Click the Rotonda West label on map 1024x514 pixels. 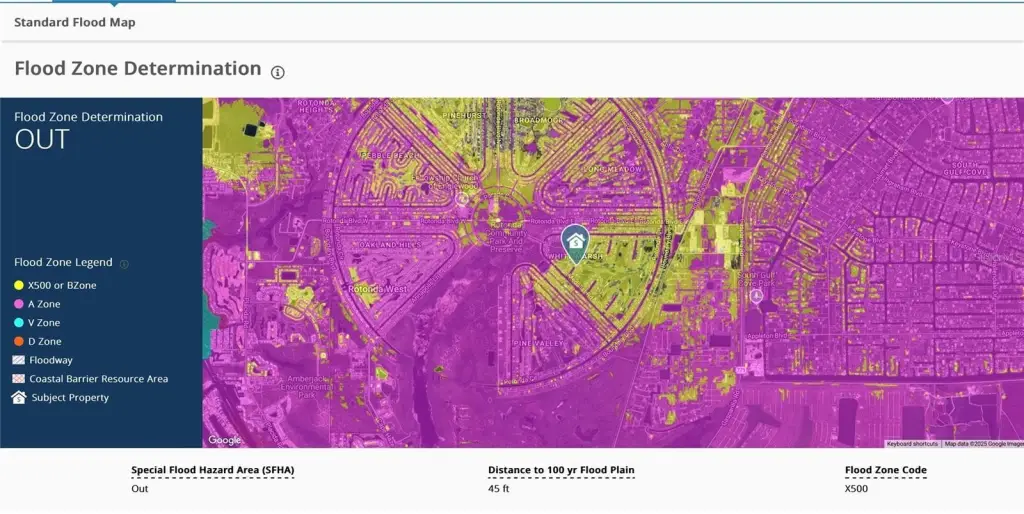coord(377,290)
